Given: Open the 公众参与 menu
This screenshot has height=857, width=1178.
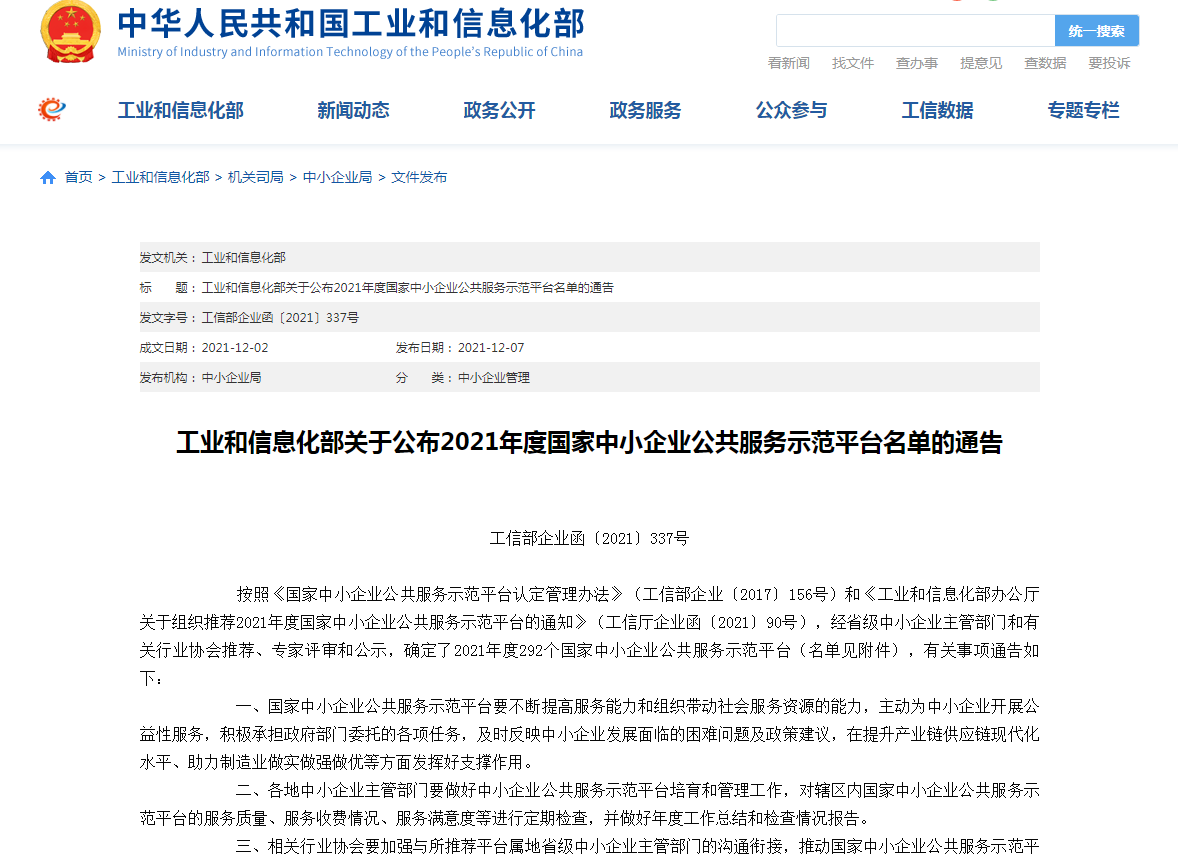Looking at the screenshot, I should (791, 111).
